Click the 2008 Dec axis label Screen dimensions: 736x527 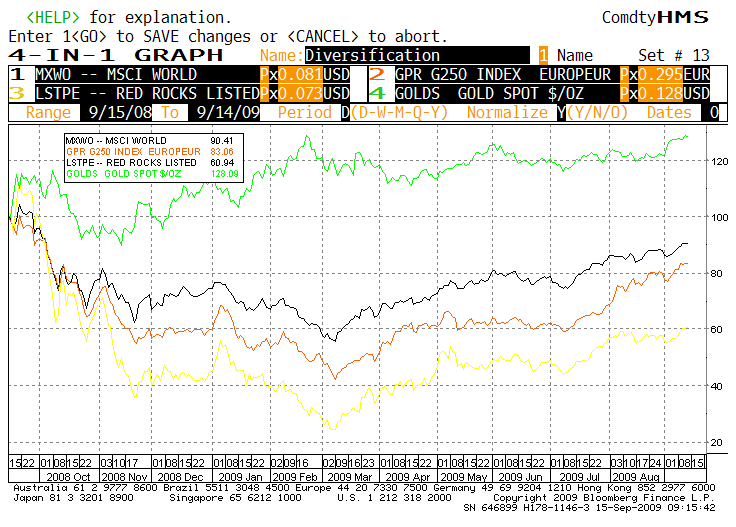180,477
